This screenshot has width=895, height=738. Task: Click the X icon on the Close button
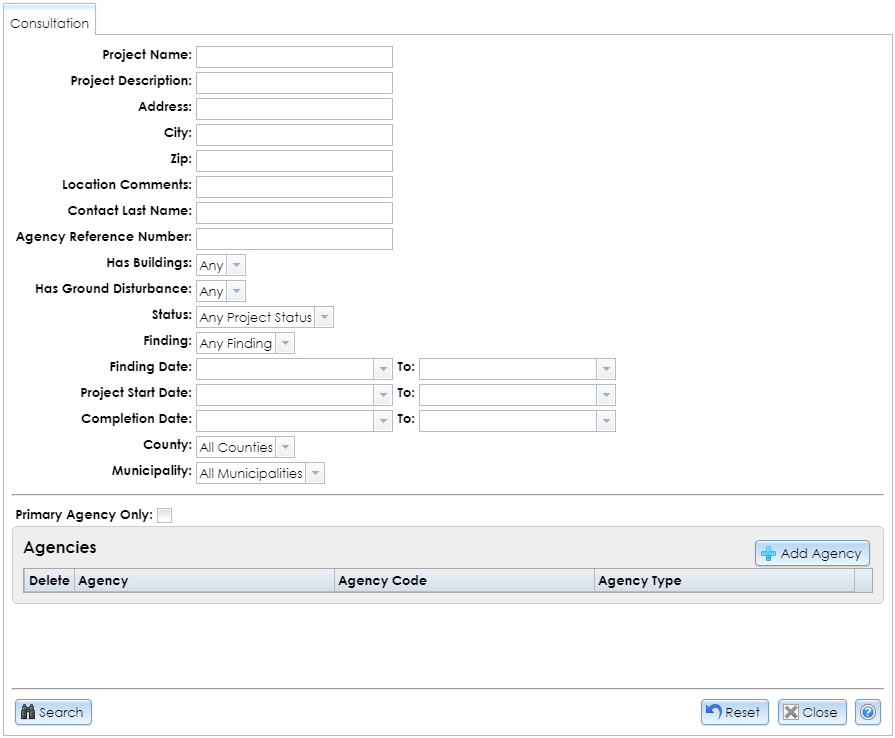[x=791, y=712]
